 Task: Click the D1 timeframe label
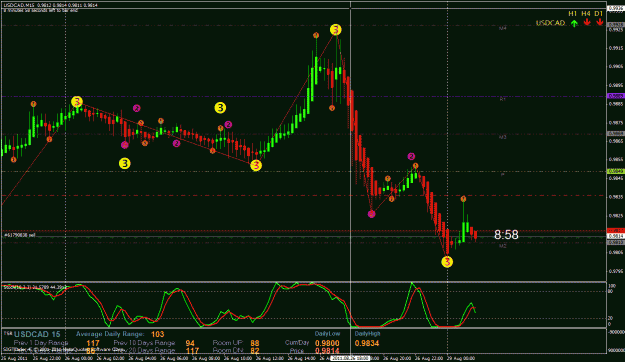pos(599,14)
